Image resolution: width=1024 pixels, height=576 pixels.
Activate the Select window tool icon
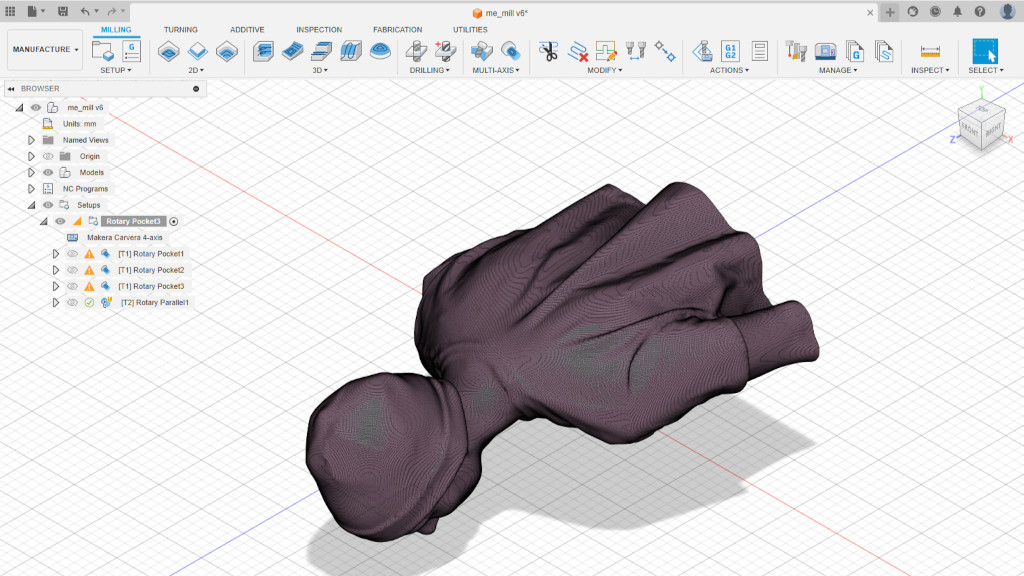tap(985, 51)
